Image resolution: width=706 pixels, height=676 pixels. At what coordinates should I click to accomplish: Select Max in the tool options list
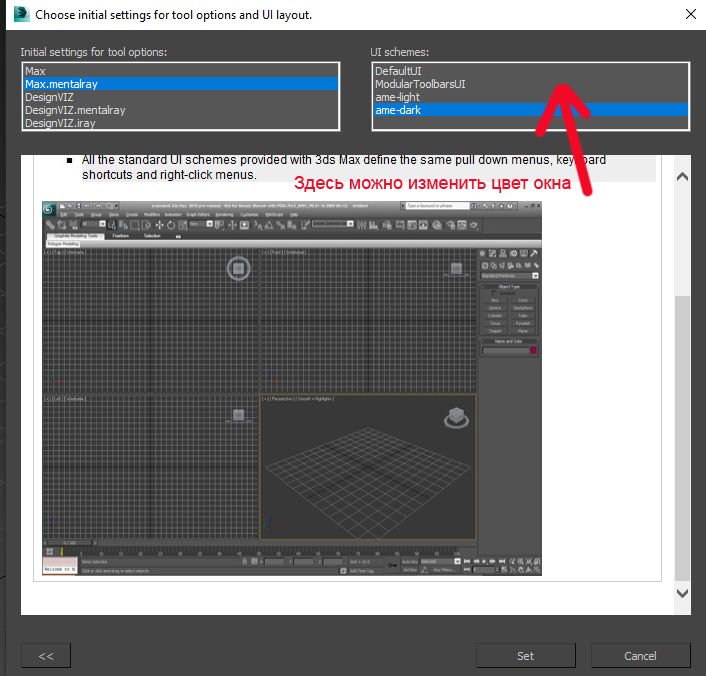tap(181, 71)
